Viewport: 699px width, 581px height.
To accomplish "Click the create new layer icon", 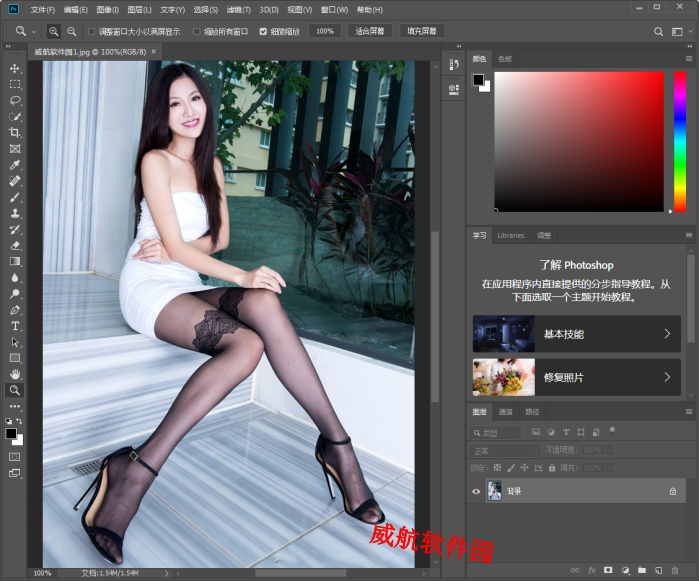I will click(659, 570).
